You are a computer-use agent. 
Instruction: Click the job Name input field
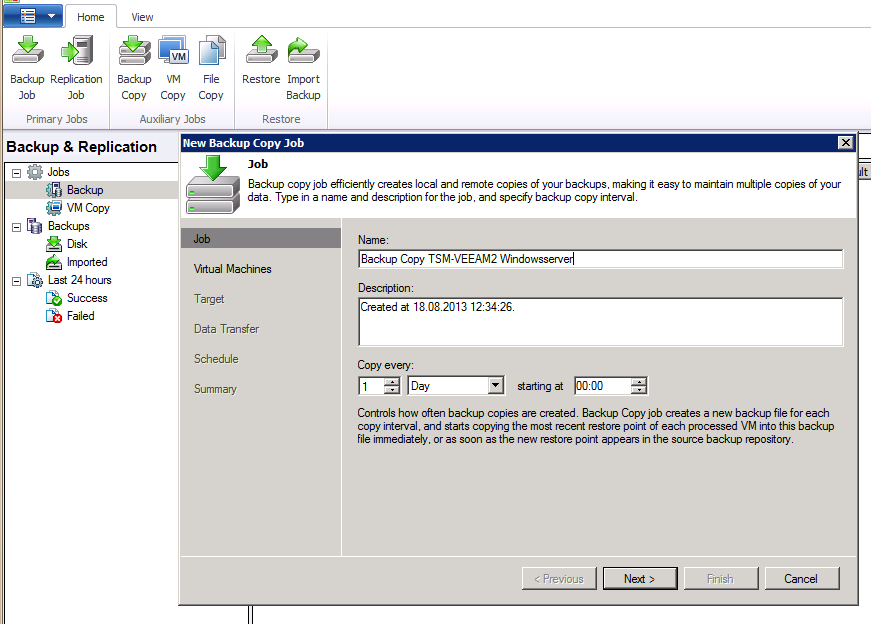(x=600, y=259)
